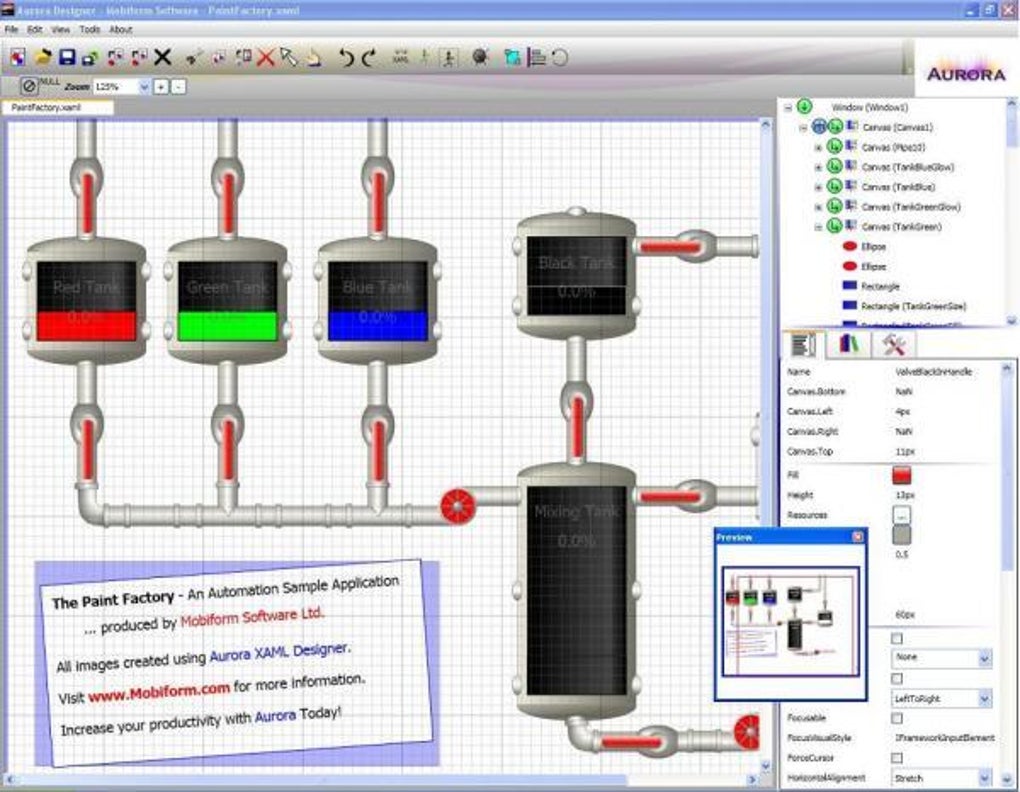Open the Edit menu
This screenshot has width=1020, height=792.
click(34, 29)
